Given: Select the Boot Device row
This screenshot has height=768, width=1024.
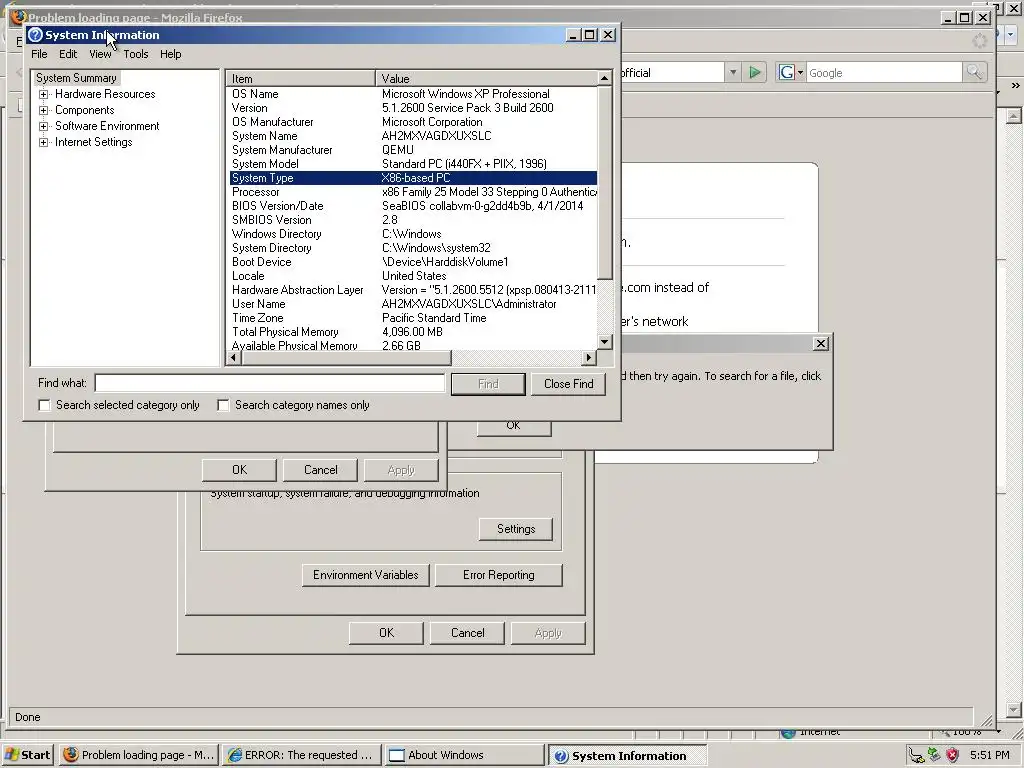Looking at the screenshot, I should pos(413,262).
